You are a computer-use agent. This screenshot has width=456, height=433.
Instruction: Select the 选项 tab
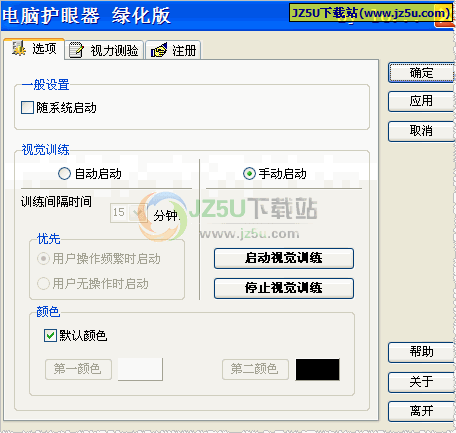click(x=34, y=49)
